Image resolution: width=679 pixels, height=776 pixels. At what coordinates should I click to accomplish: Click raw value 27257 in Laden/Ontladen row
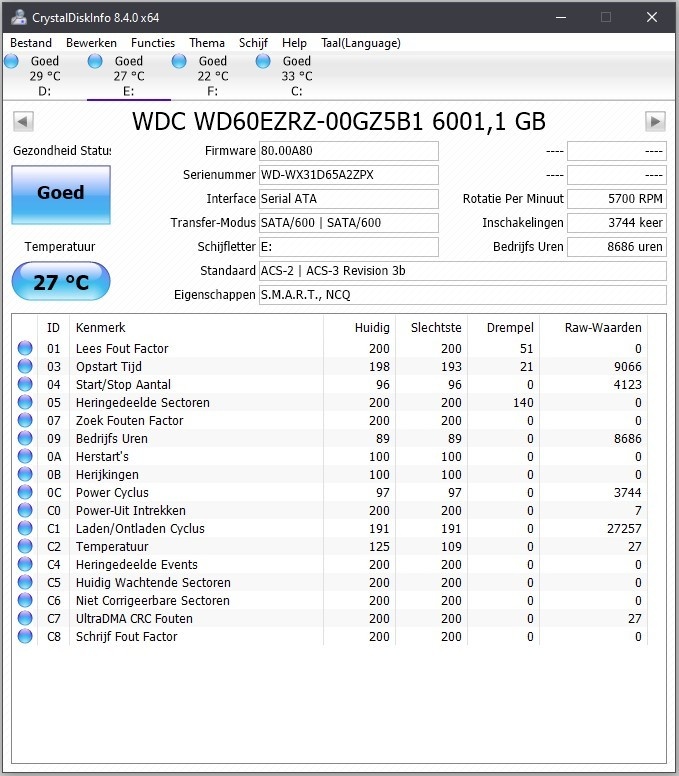coord(624,529)
